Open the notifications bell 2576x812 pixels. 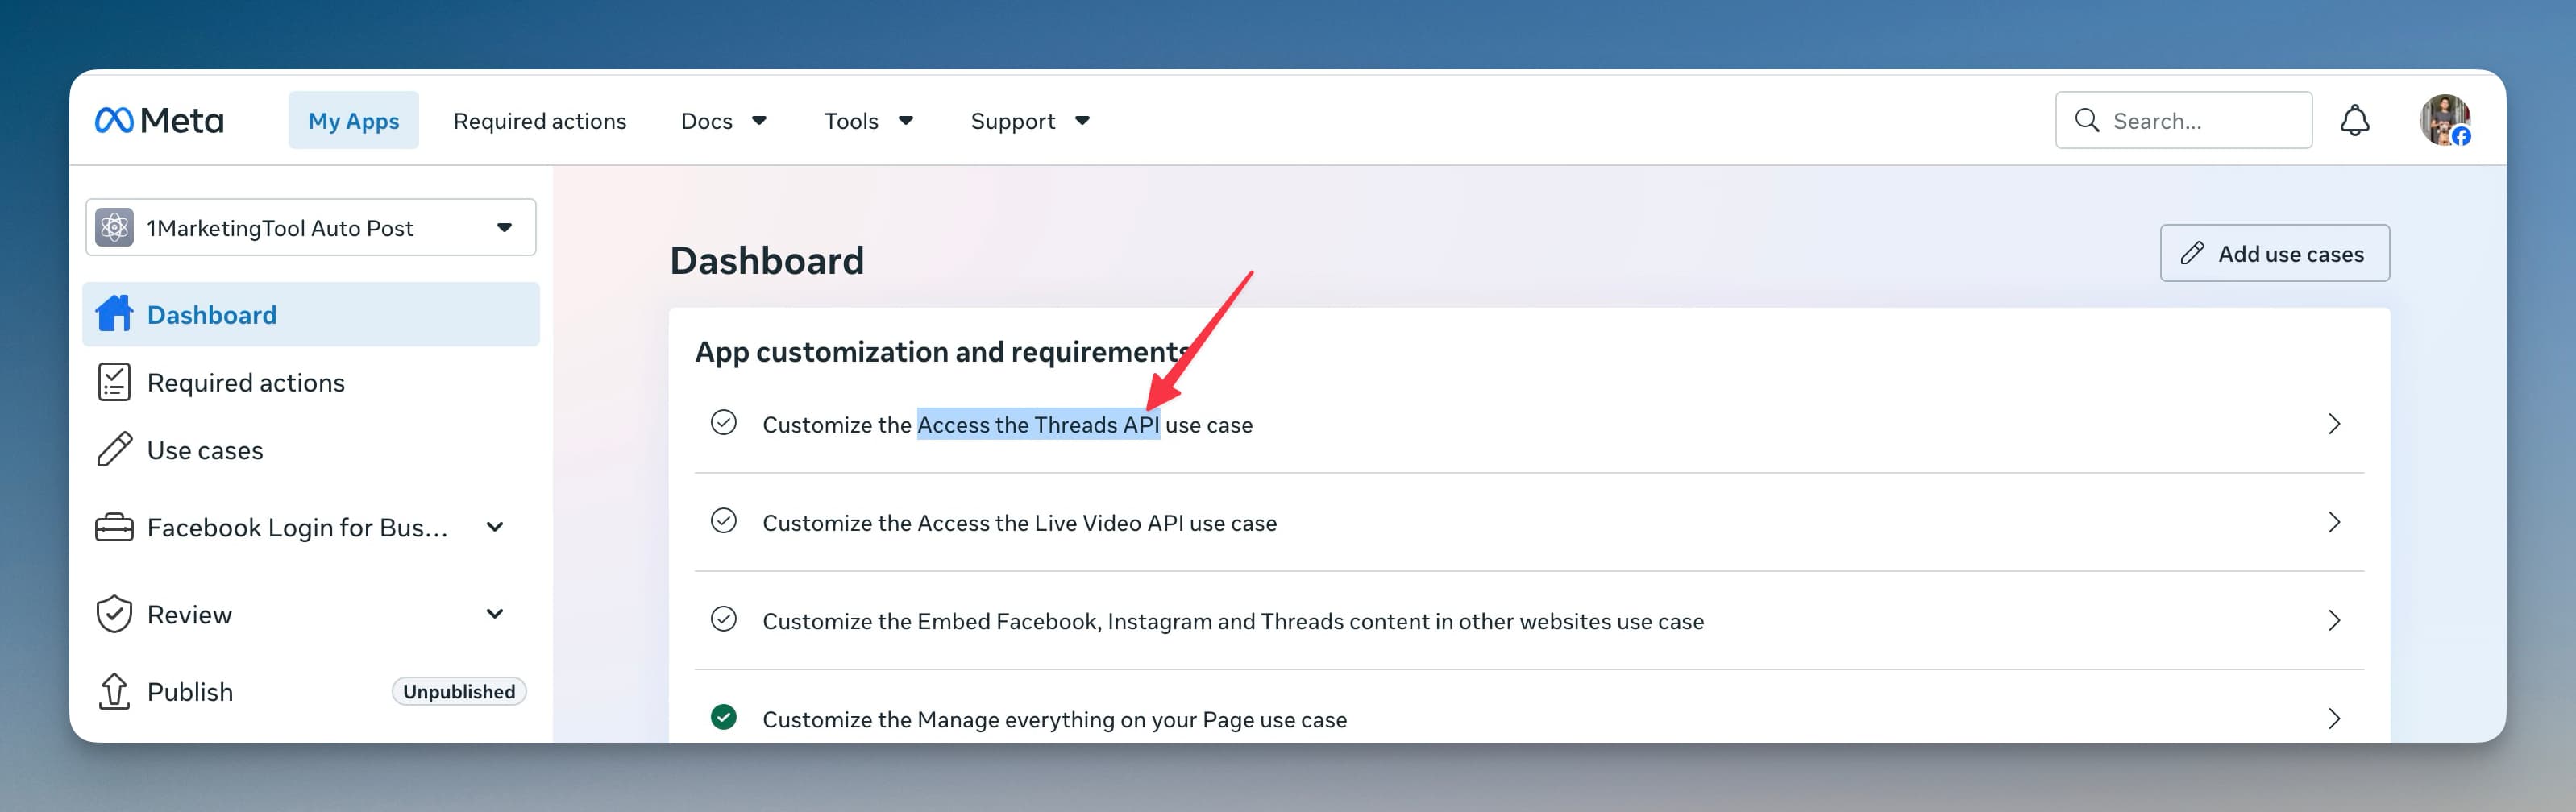(2354, 121)
